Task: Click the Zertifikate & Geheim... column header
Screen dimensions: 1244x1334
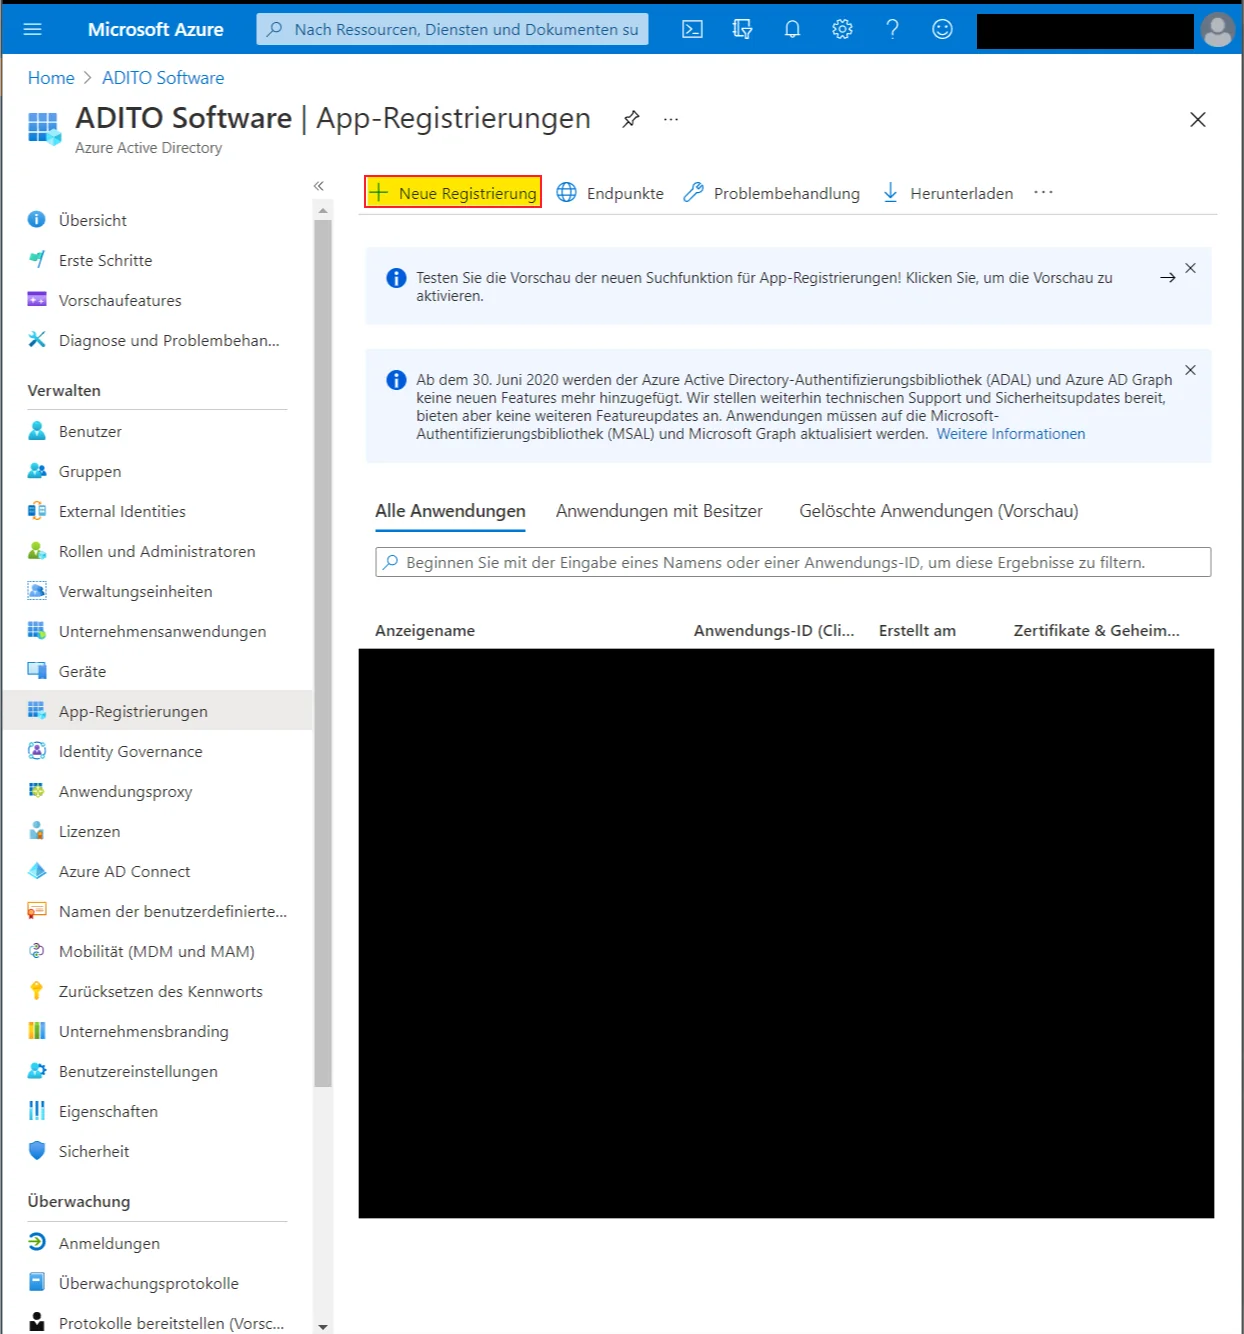Action: point(1096,631)
